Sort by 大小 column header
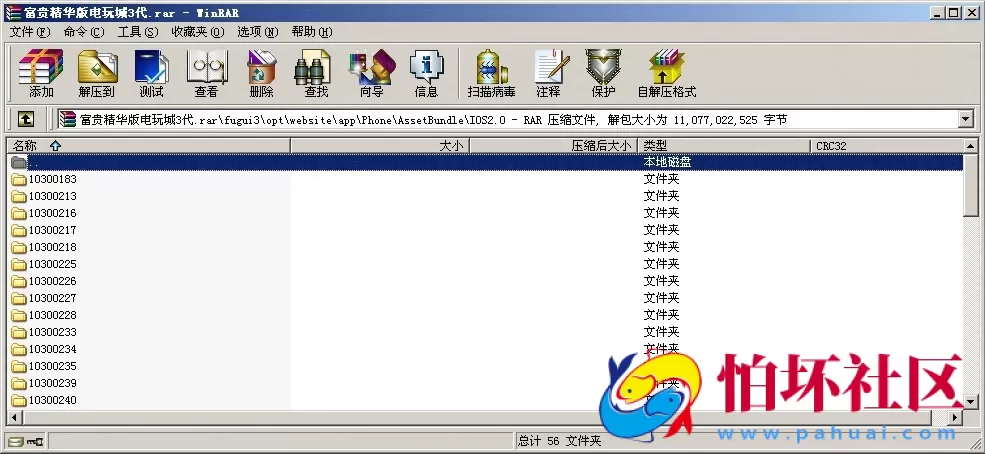 point(380,146)
